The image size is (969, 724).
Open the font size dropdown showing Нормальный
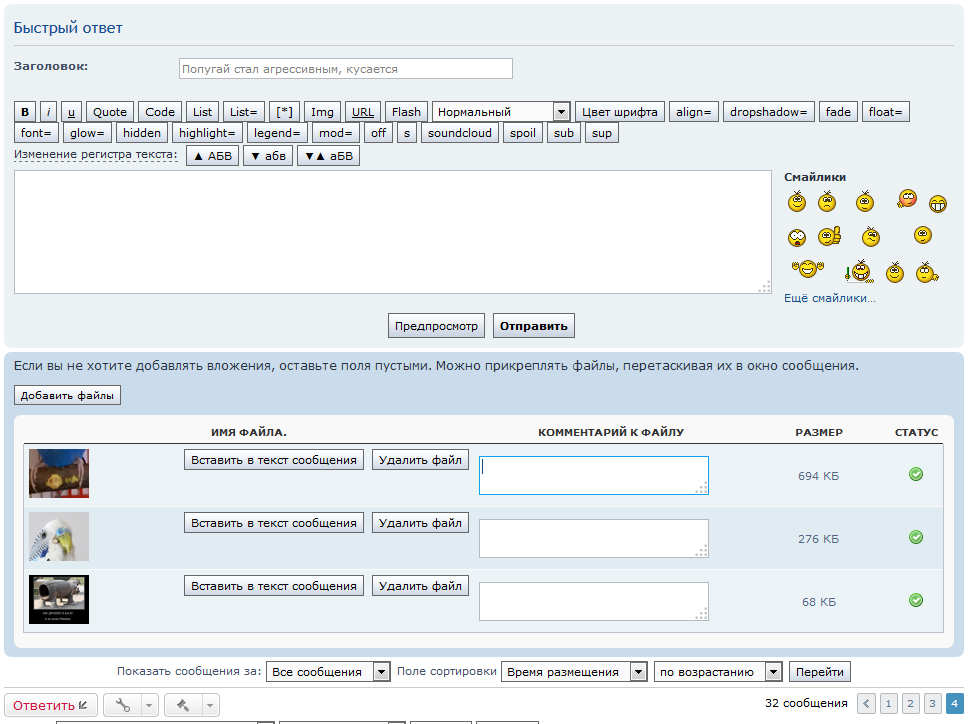click(x=501, y=112)
